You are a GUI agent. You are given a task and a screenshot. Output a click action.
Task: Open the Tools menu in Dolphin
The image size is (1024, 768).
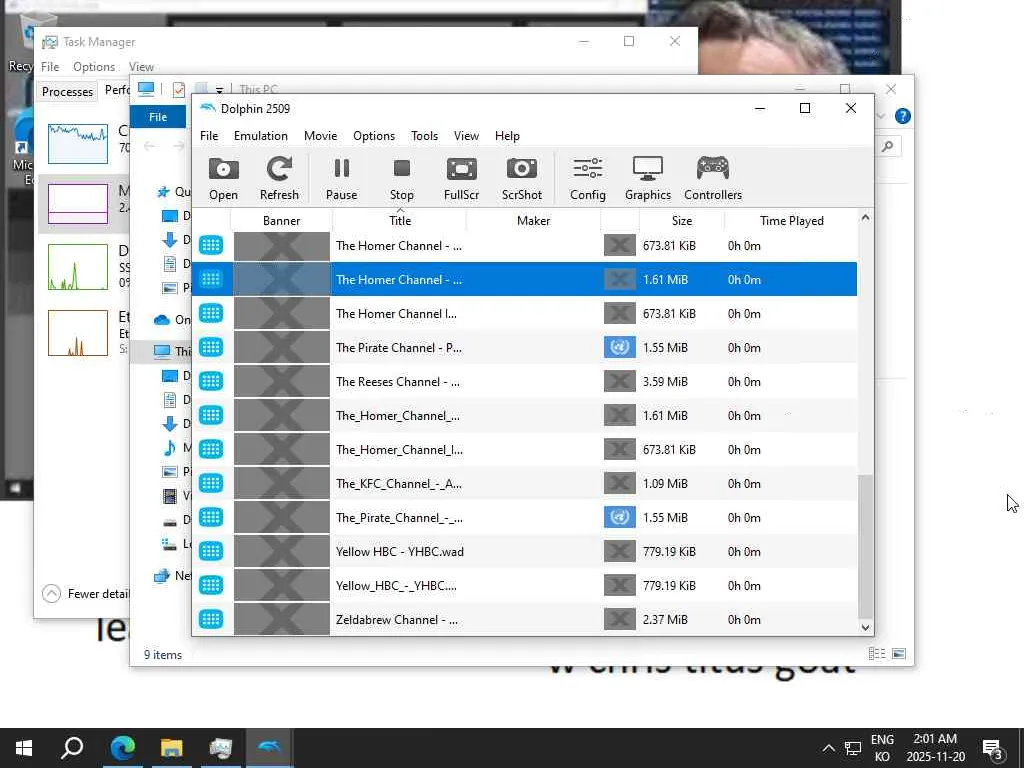click(424, 136)
